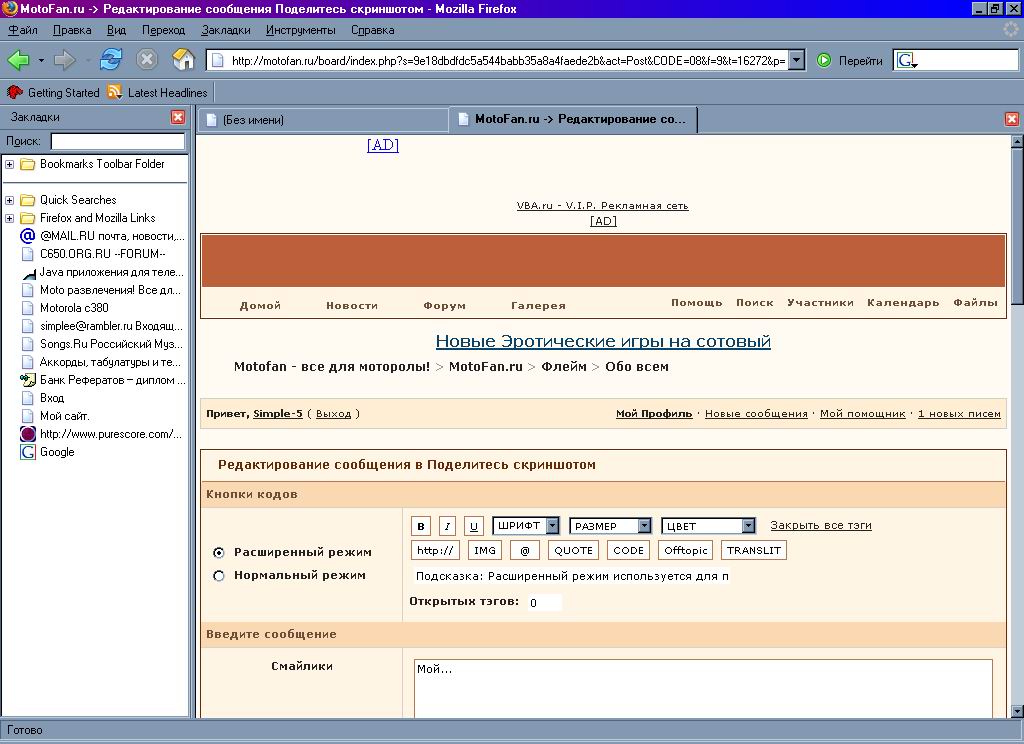
Task: Click the Выход logout link
Action: pyautogui.click(x=333, y=413)
